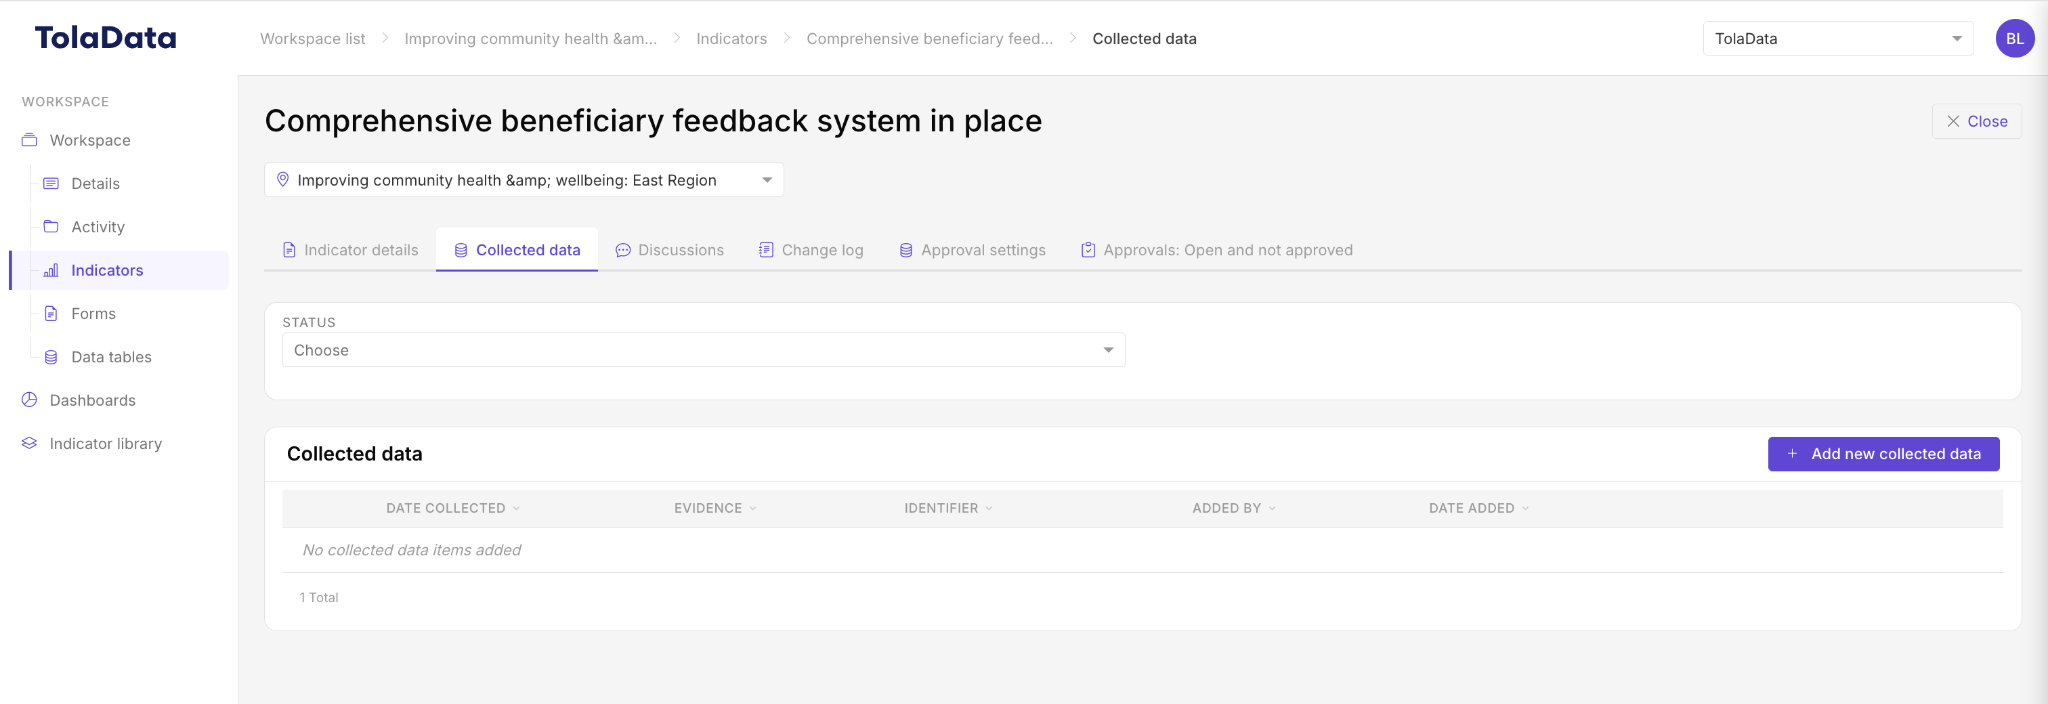The width and height of the screenshot is (2048, 704).
Task: Select Data tables in the sidebar
Action: [112, 357]
